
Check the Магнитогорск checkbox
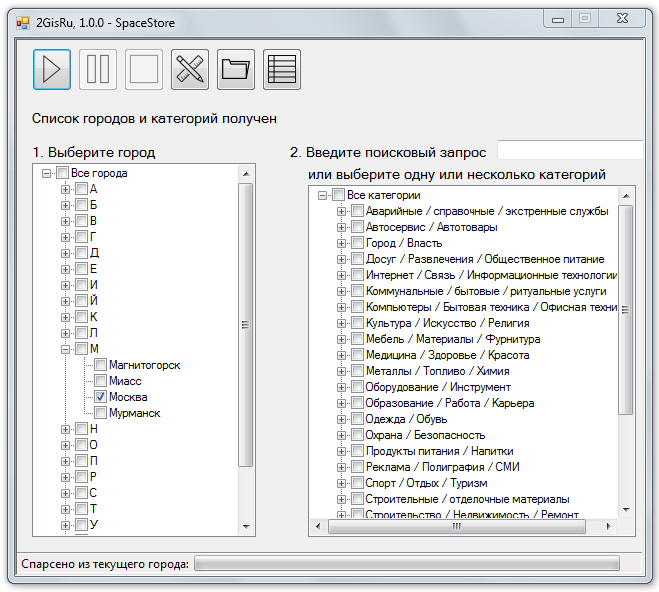[x=100, y=365]
